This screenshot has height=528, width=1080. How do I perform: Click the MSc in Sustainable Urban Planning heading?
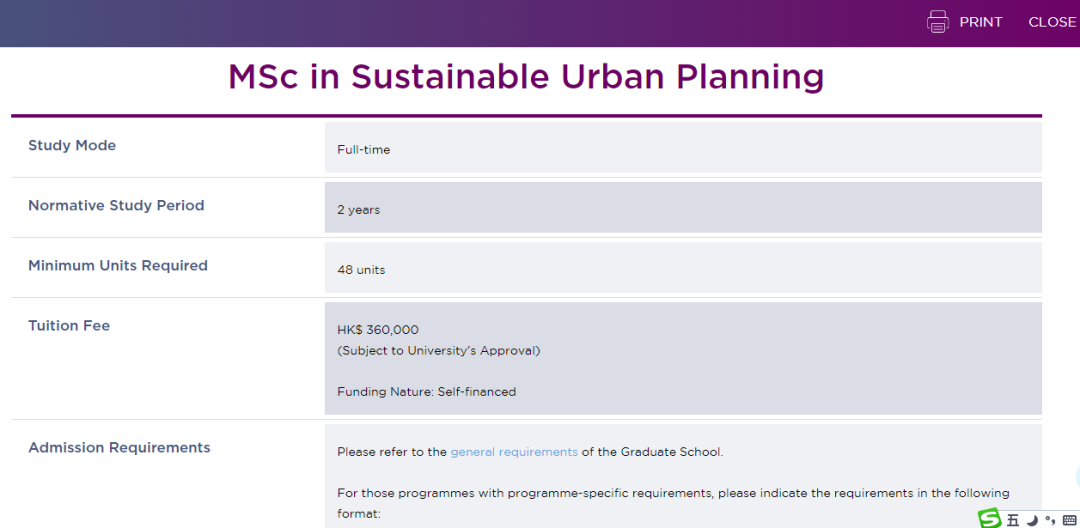click(x=526, y=77)
